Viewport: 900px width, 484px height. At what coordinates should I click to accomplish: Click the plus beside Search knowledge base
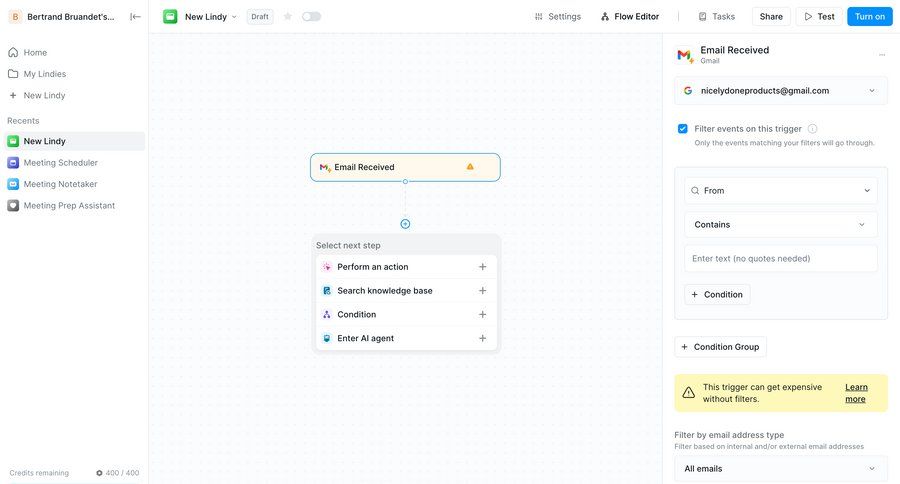pyautogui.click(x=483, y=291)
